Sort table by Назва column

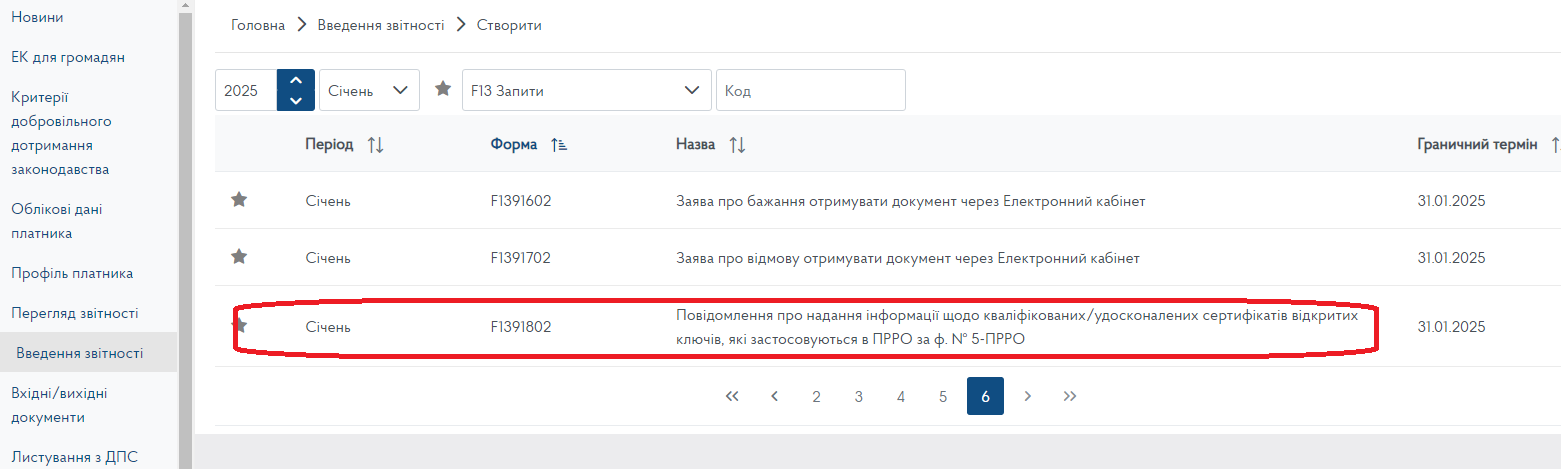(x=737, y=145)
